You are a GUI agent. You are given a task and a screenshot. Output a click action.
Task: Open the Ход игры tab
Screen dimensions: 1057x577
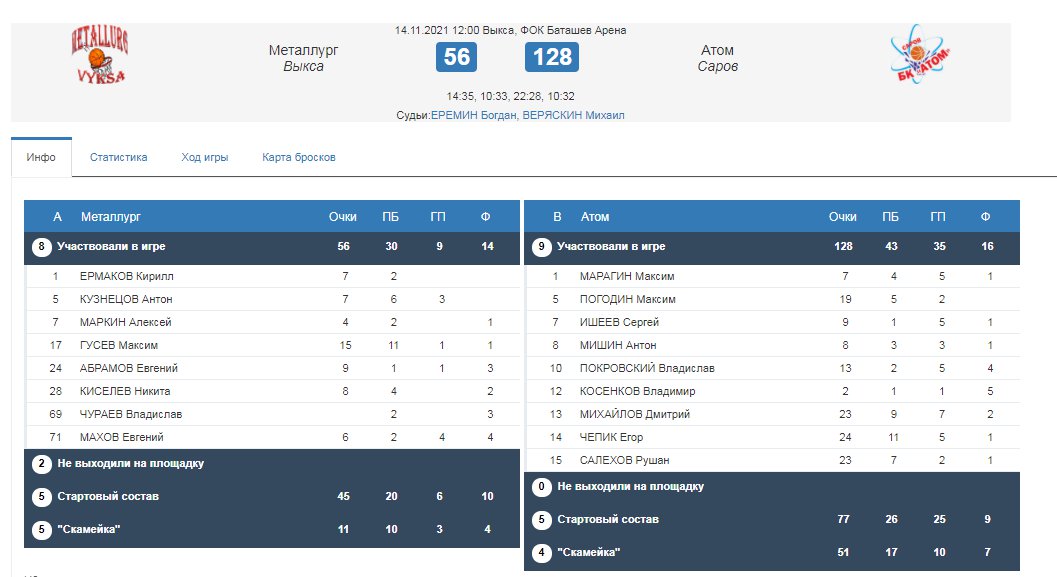pyautogui.click(x=205, y=157)
